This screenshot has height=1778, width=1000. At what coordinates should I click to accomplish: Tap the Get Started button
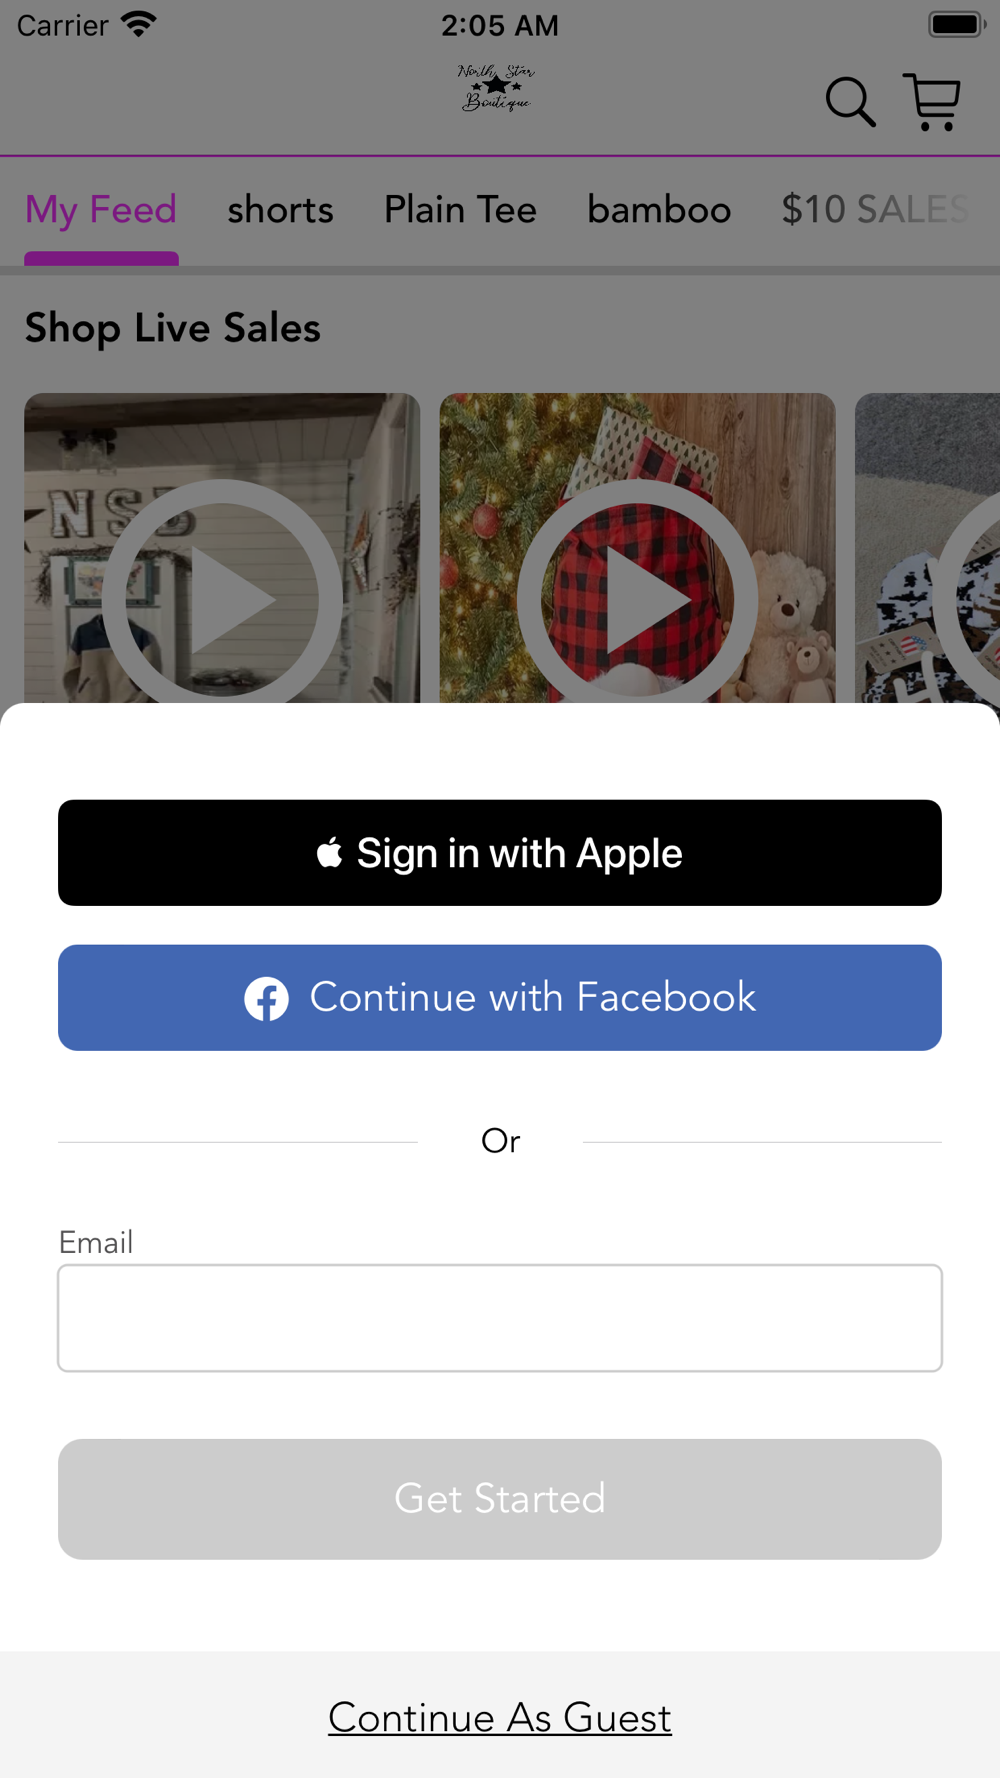[500, 1499]
